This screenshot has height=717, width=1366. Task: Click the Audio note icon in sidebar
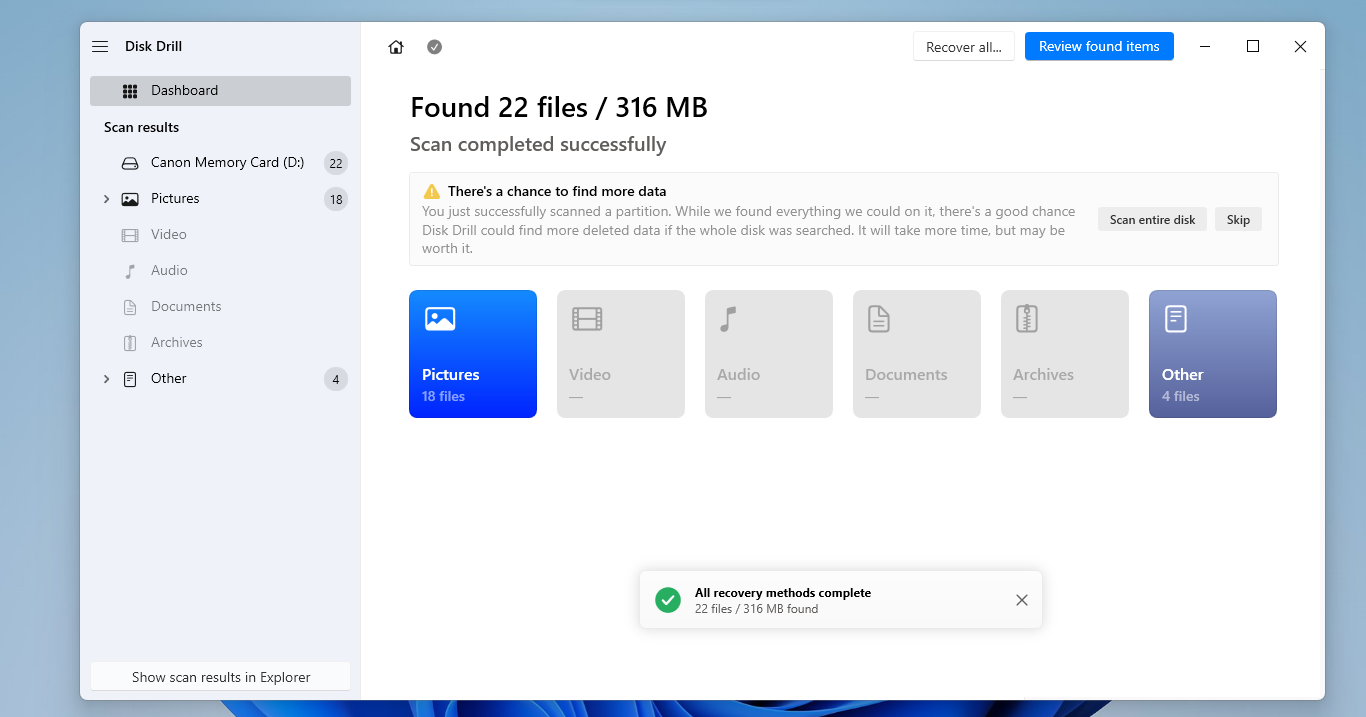coord(130,271)
